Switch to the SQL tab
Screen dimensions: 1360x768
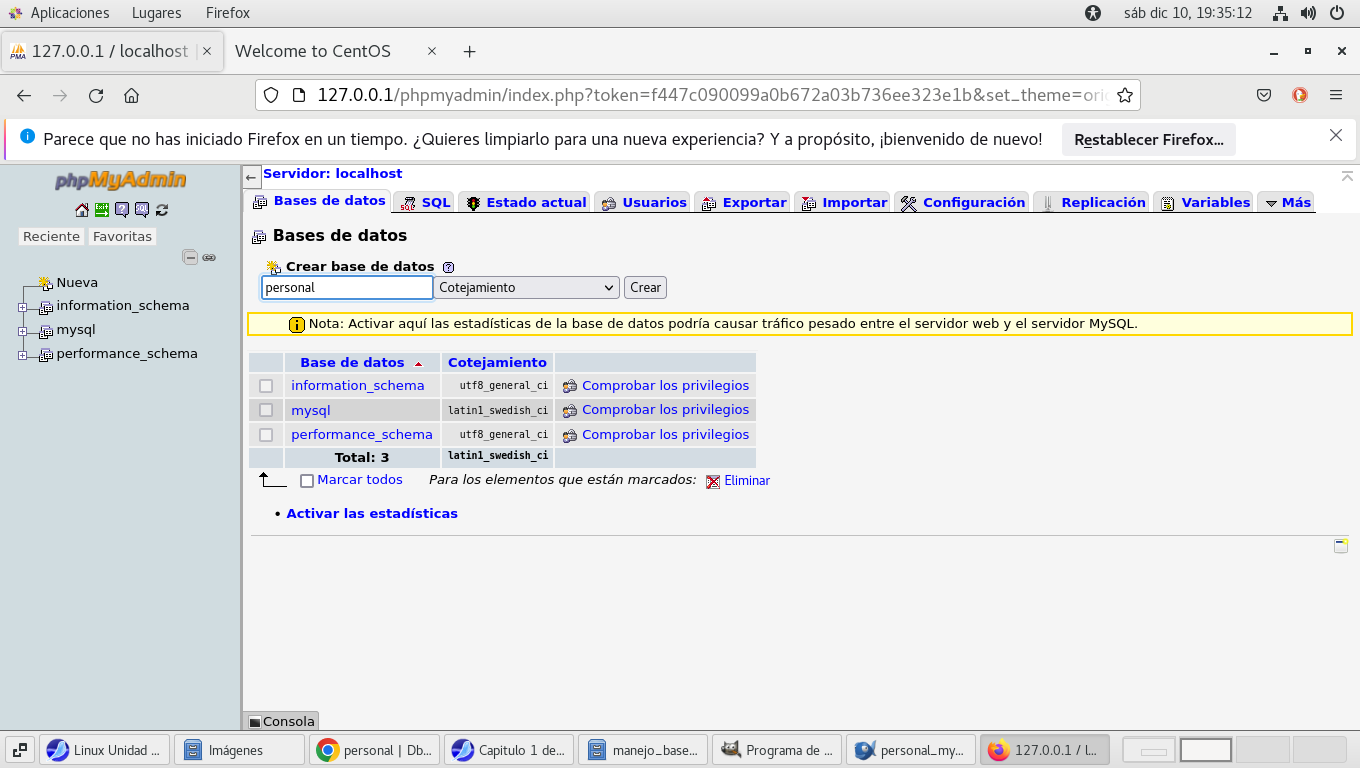(x=426, y=202)
